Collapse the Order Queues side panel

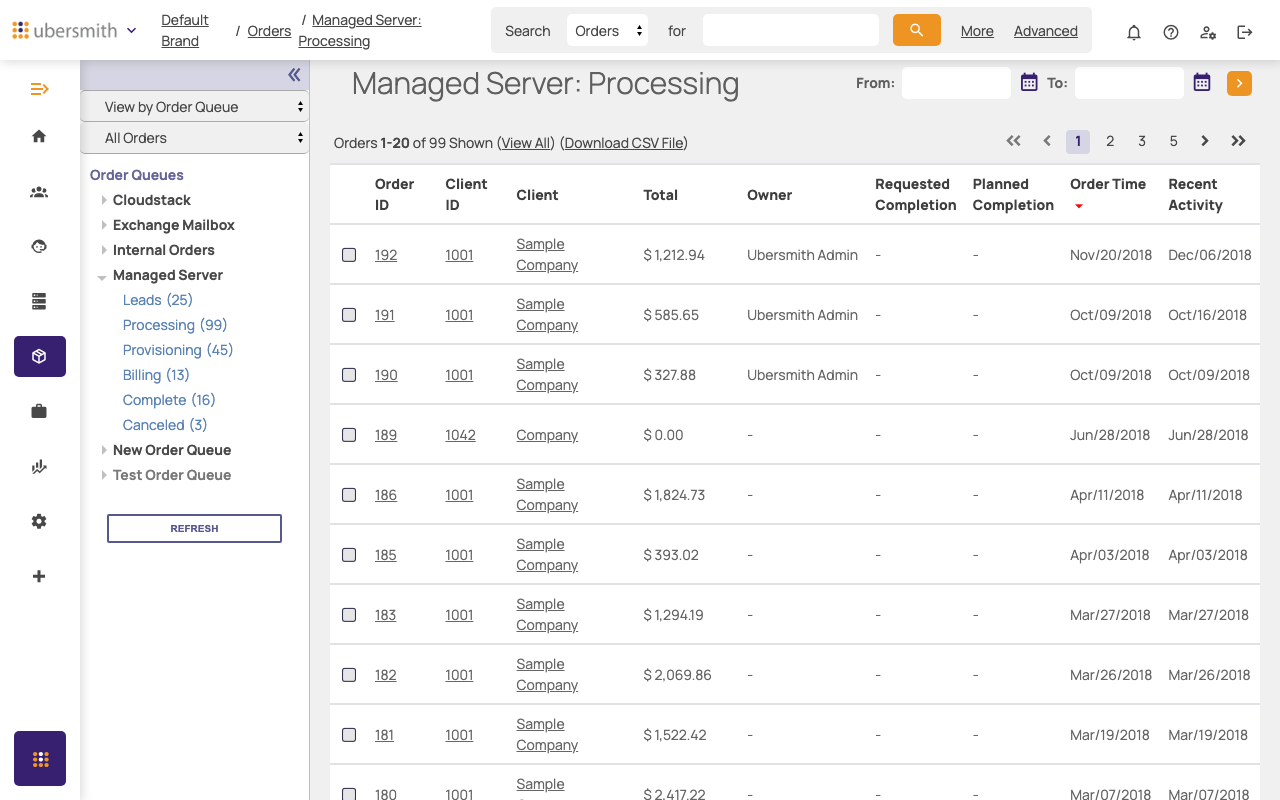[294, 75]
